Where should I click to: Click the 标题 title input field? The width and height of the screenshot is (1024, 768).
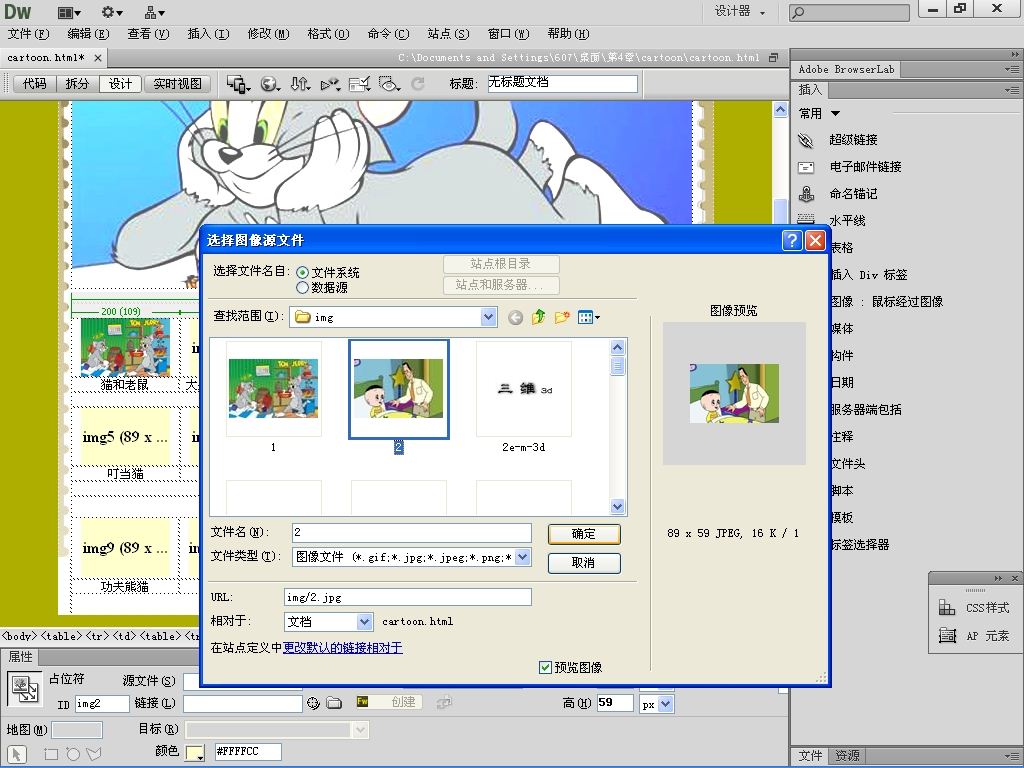pos(562,83)
